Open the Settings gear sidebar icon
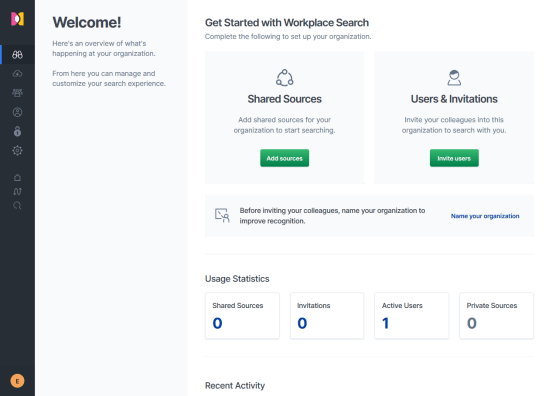This screenshot has height=396, width=560. tap(17, 151)
